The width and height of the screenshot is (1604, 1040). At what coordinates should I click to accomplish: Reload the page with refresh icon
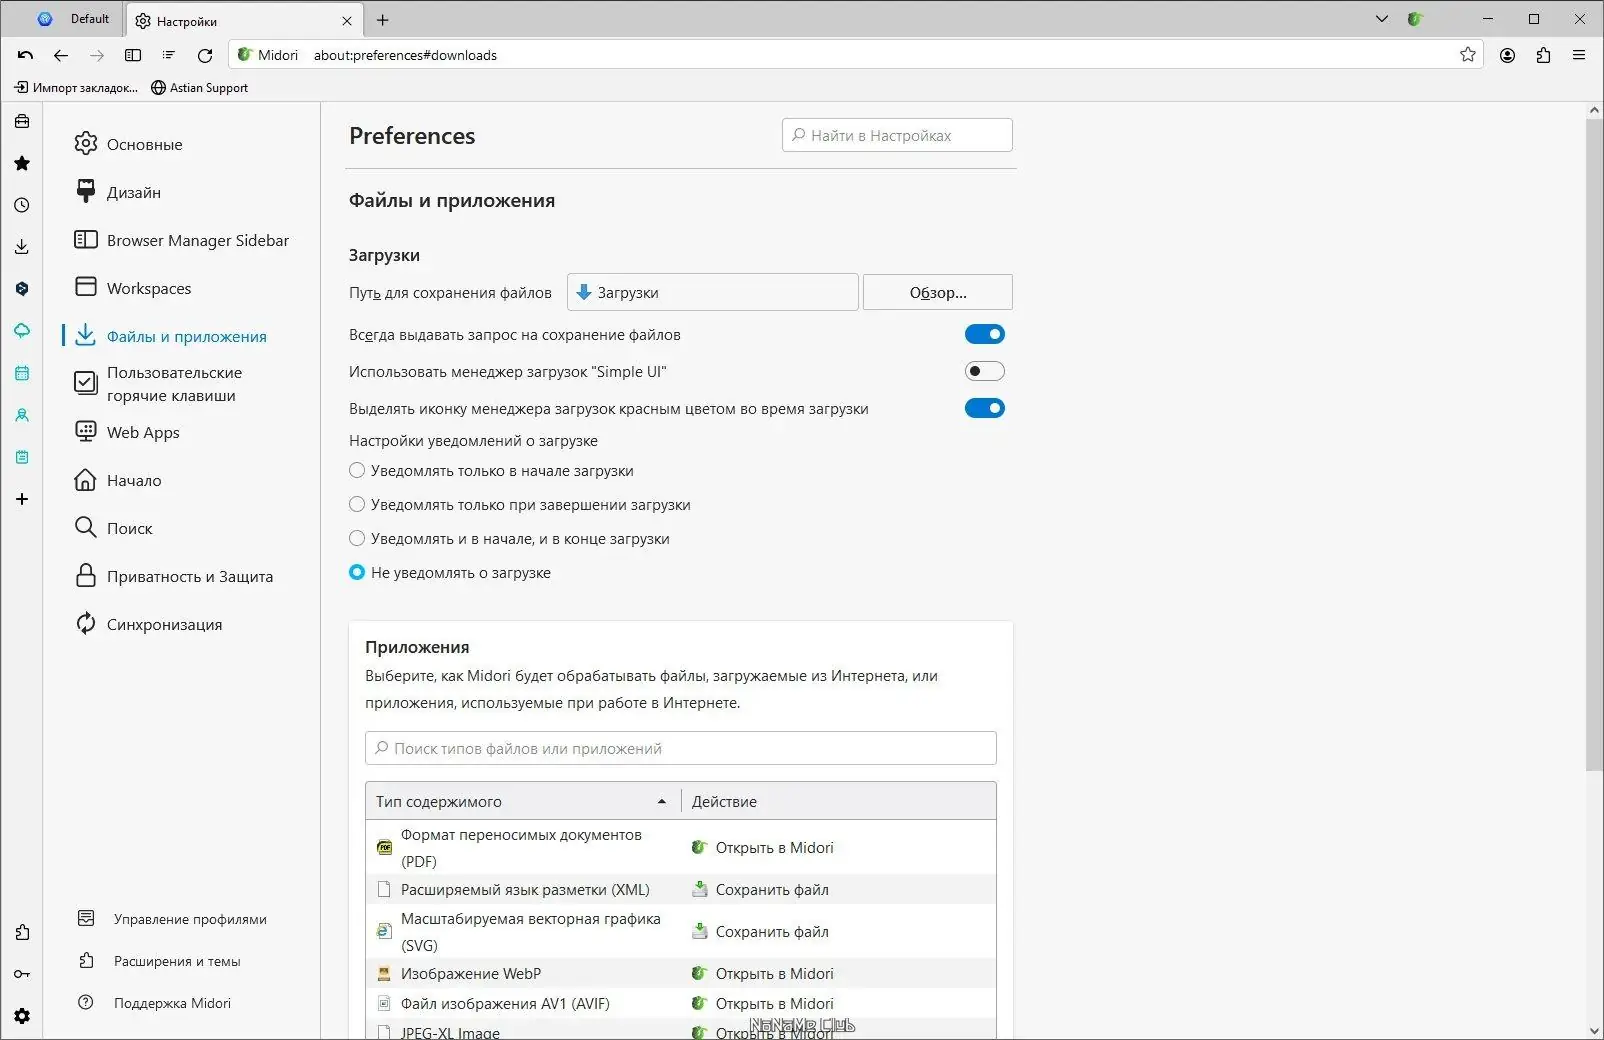(205, 55)
